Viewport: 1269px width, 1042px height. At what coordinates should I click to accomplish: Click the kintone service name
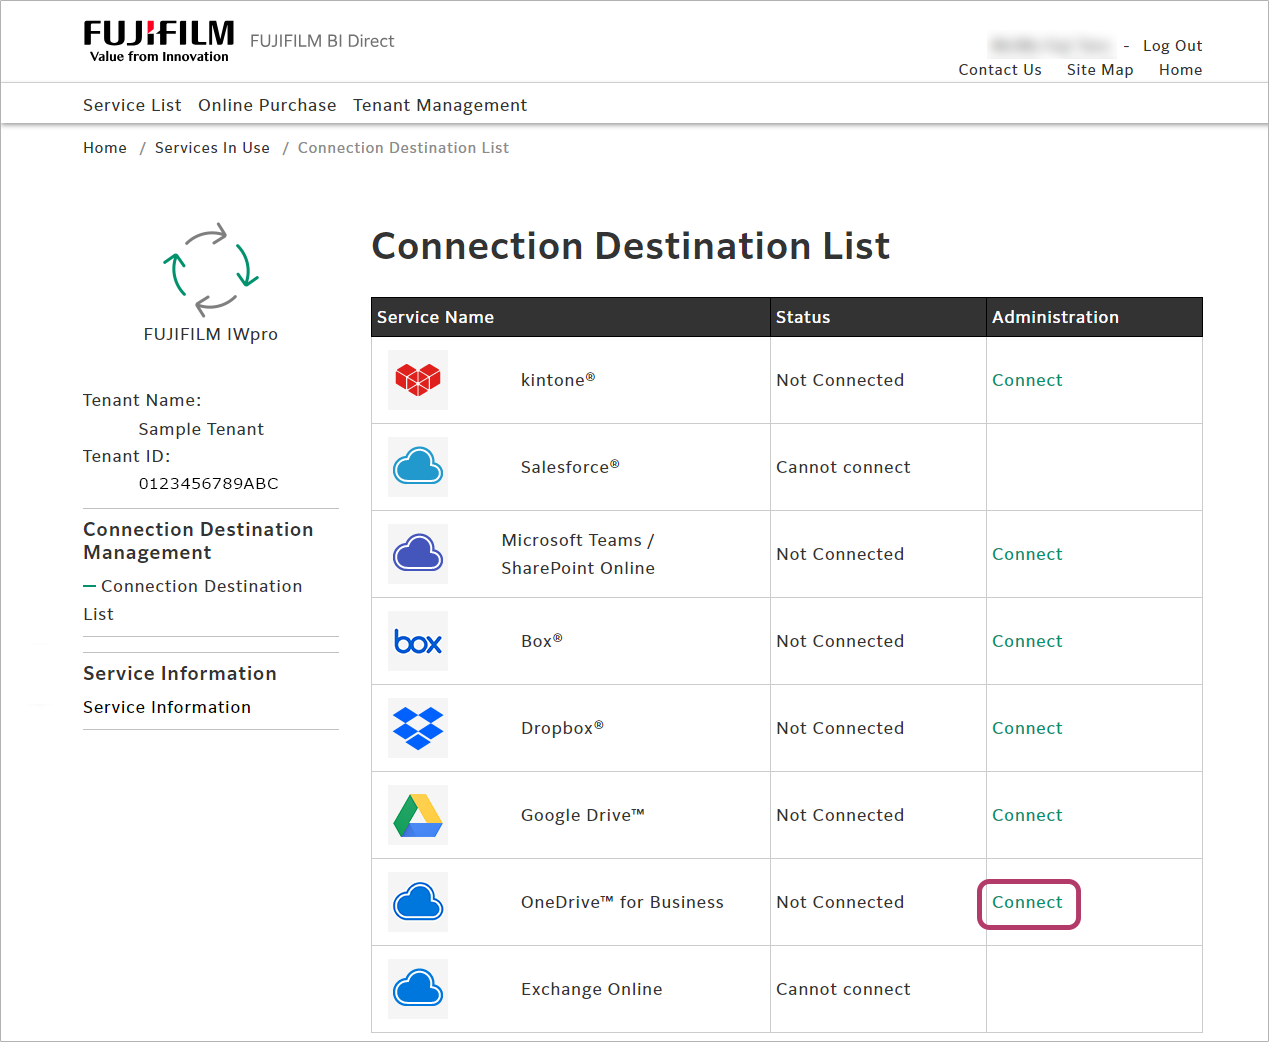558,380
